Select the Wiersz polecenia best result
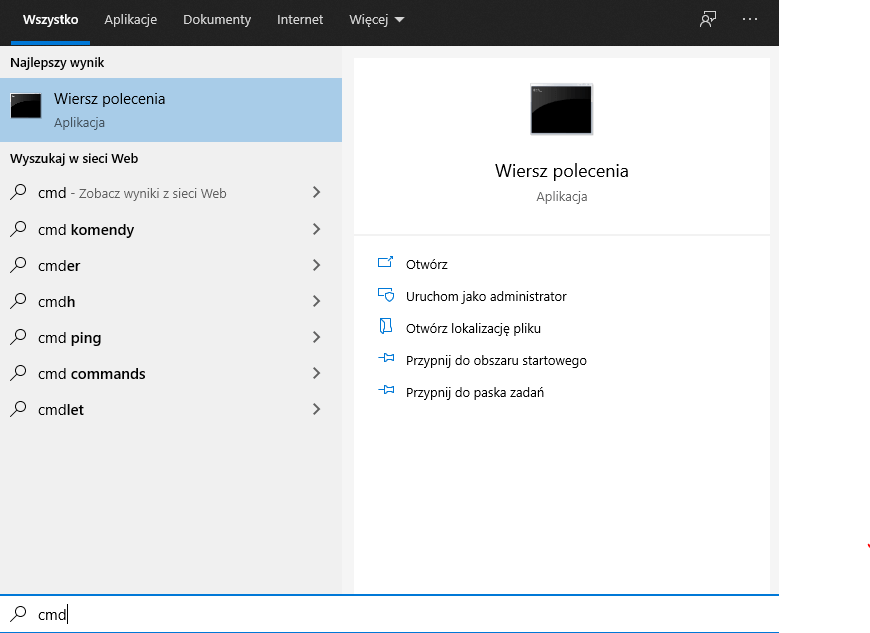The image size is (870, 633). pos(171,110)
